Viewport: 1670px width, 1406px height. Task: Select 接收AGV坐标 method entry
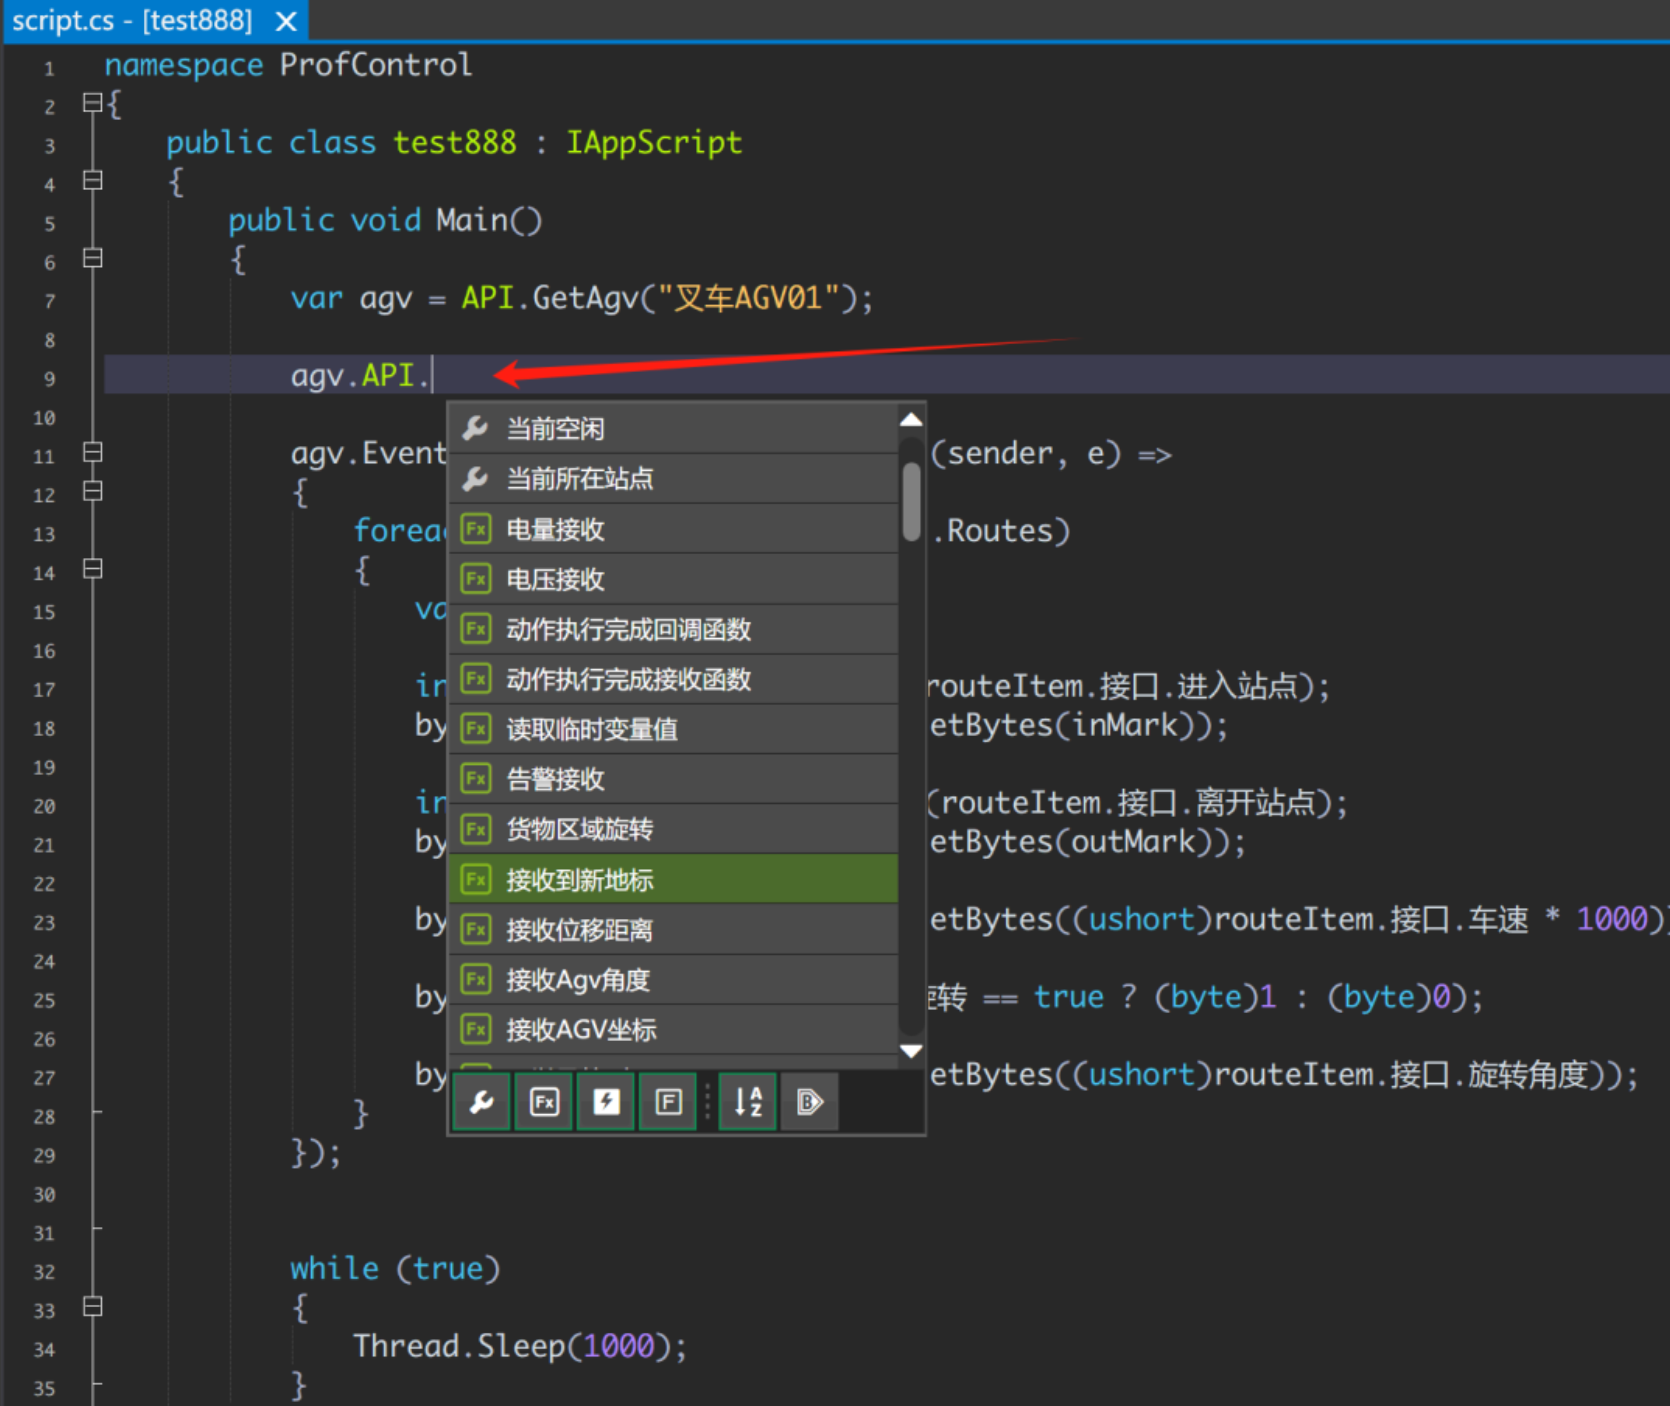click(x=674, y=1030)
